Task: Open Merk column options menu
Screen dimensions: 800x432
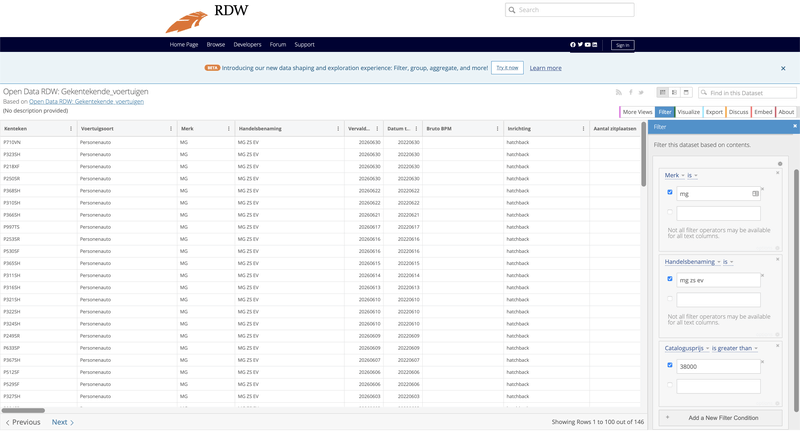Action: pyautogui.click(x=229, y=129)
